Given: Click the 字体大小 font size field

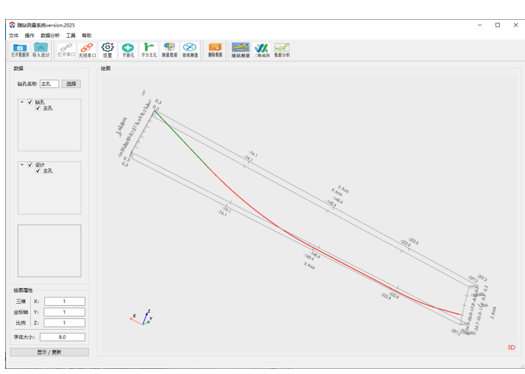Looking at the screenshot, I should (63, 337).
